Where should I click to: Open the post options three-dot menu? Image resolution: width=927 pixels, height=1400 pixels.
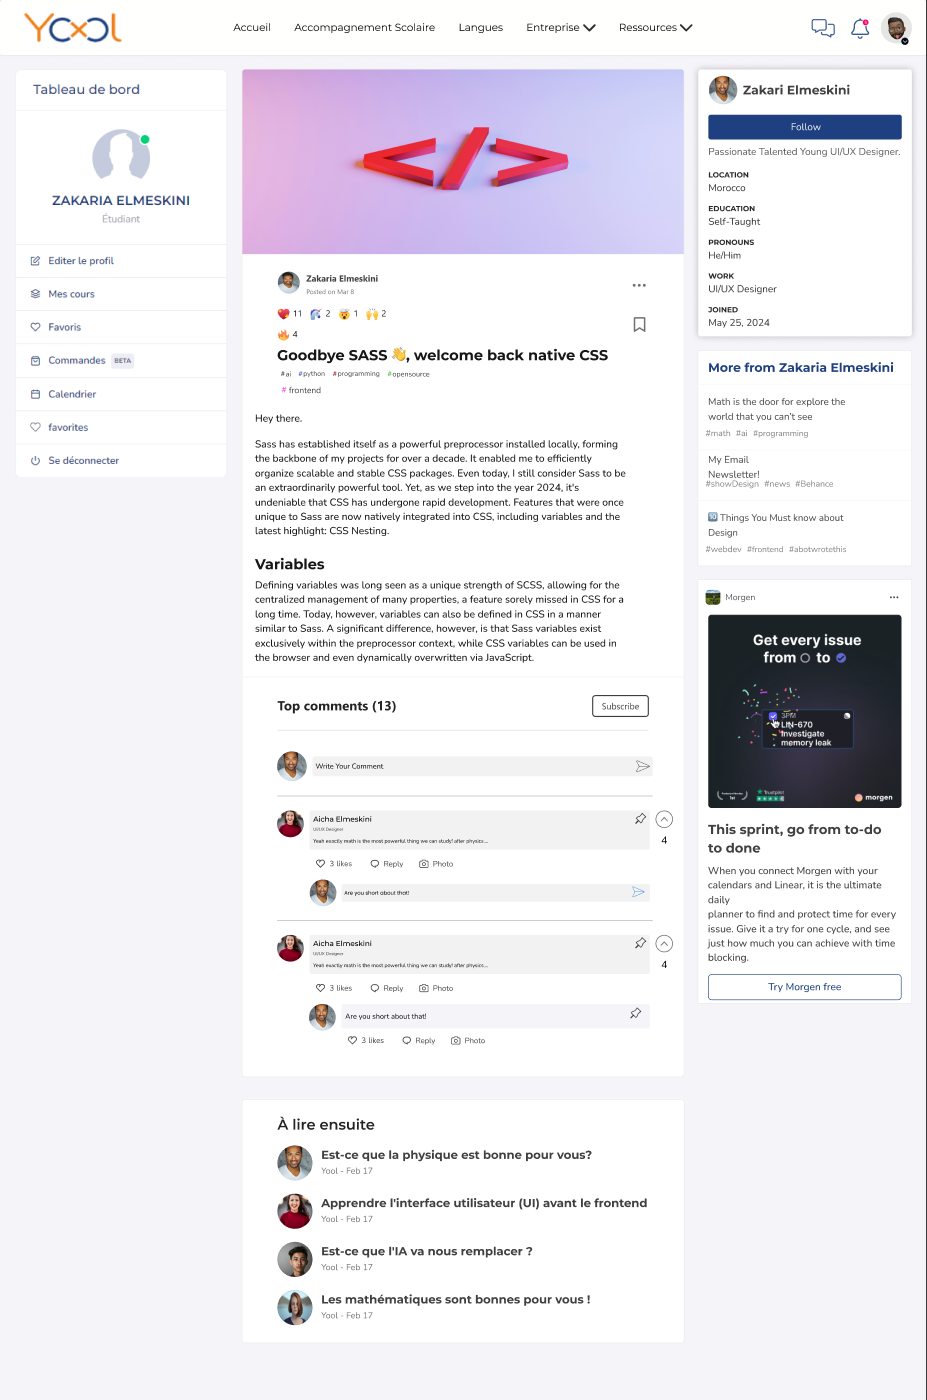click(639, 285)
